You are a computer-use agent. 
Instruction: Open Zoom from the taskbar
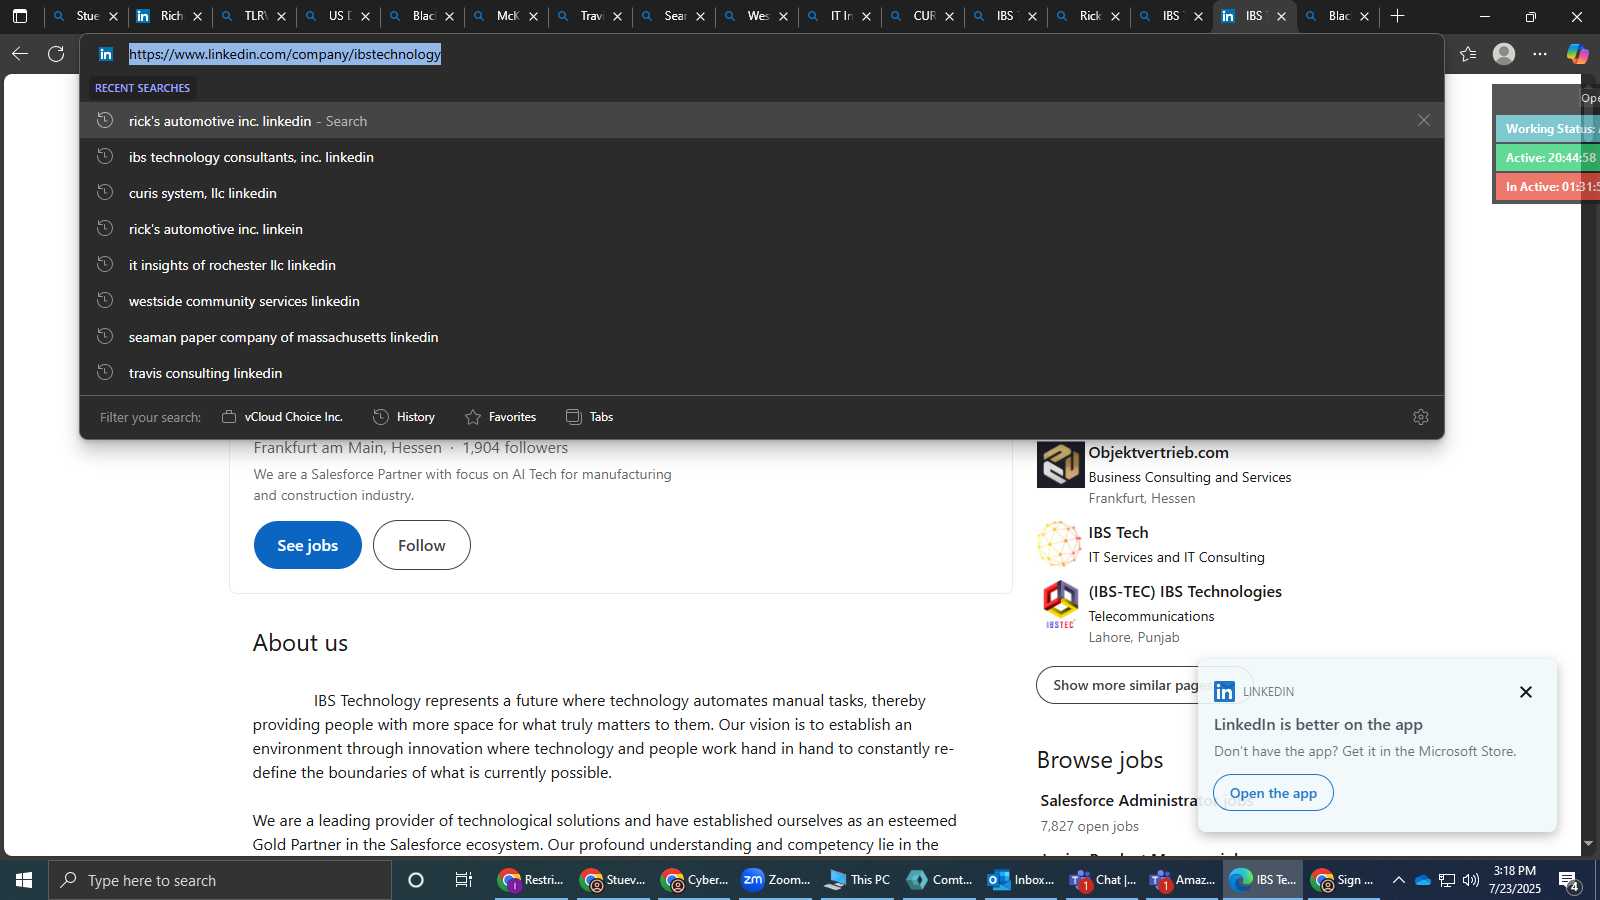pyautogui.click(x=776, y=880)
